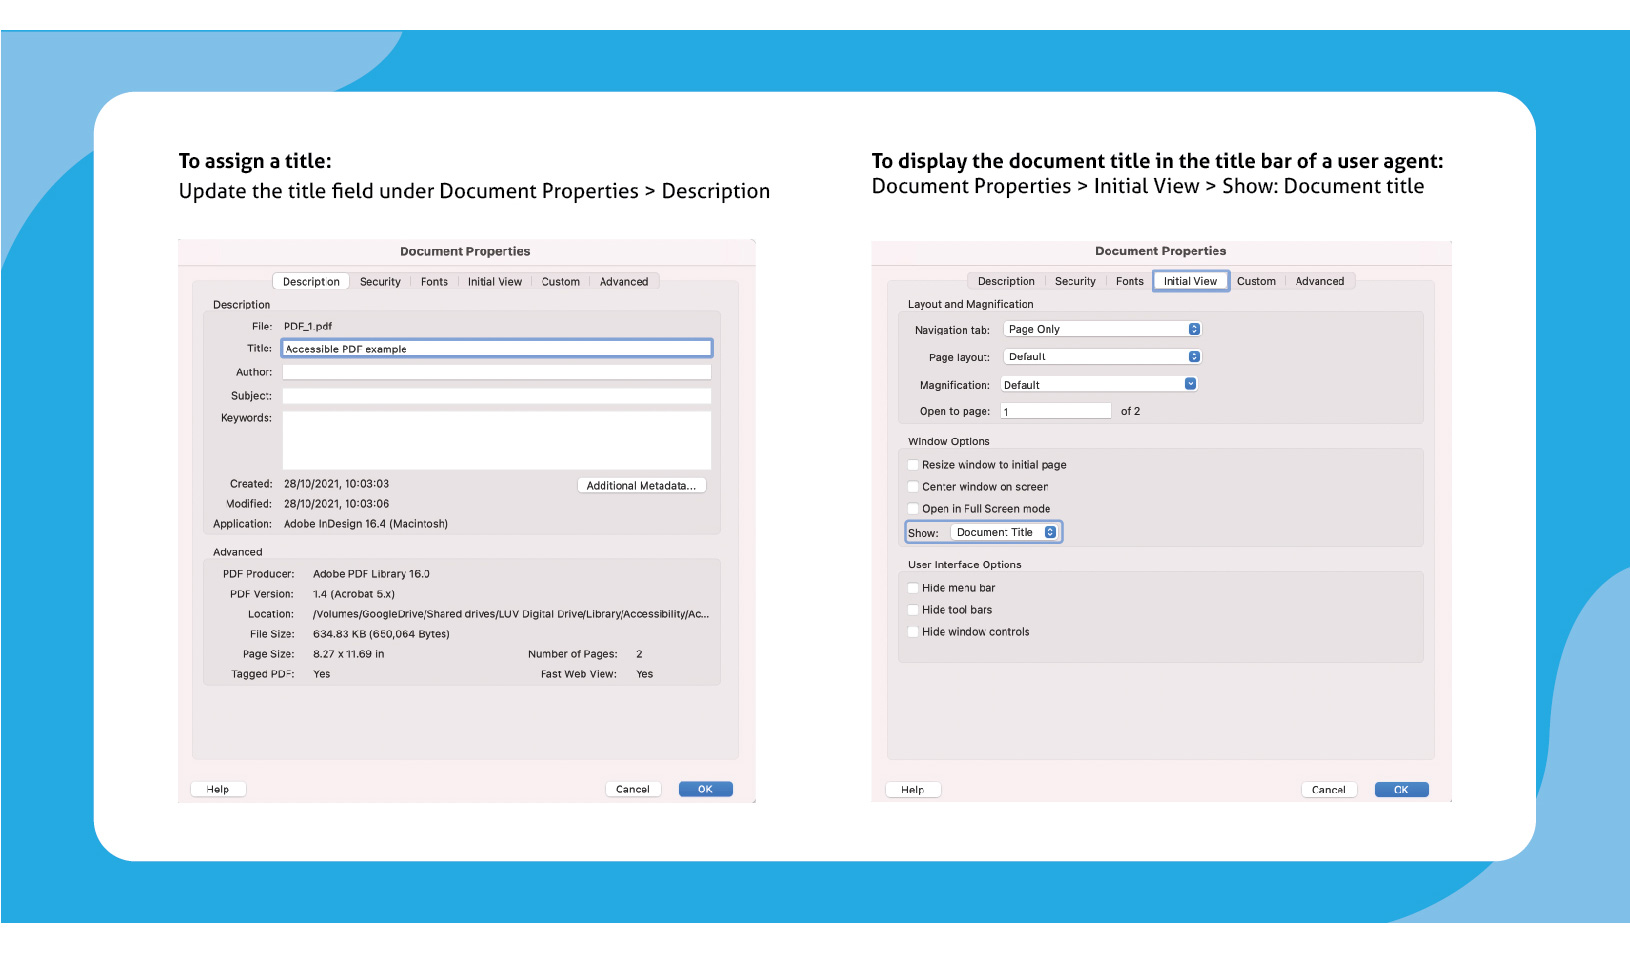The image size is (1630, 958).
Task: Check 'Hide window controls'
Action: point(913,631)
